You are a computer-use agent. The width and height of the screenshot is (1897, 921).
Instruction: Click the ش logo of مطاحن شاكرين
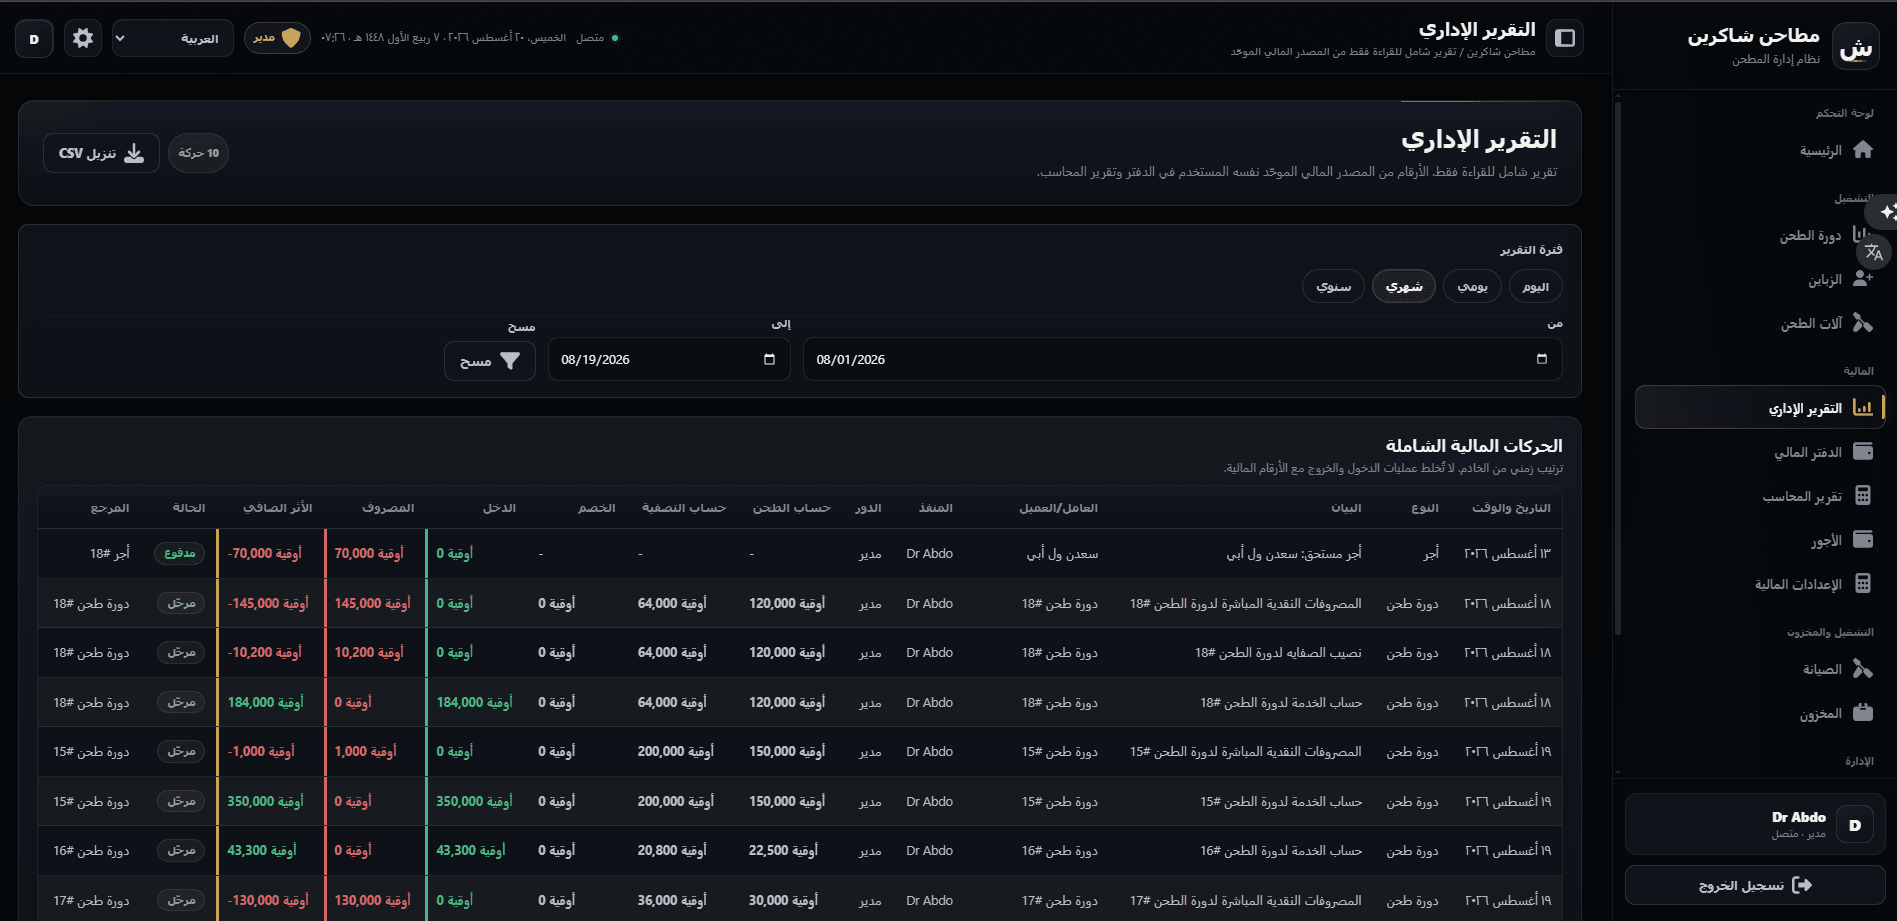tap(1856, 47)
